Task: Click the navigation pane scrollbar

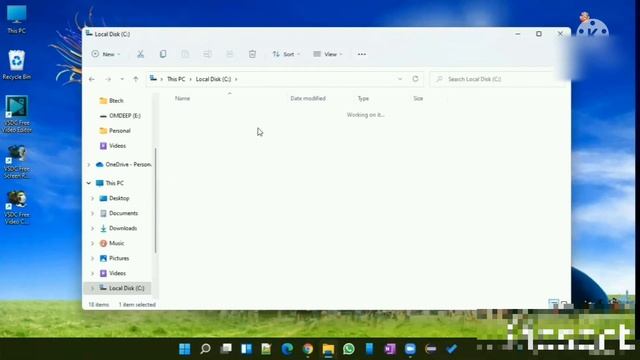Action: (x=156, y=200)
